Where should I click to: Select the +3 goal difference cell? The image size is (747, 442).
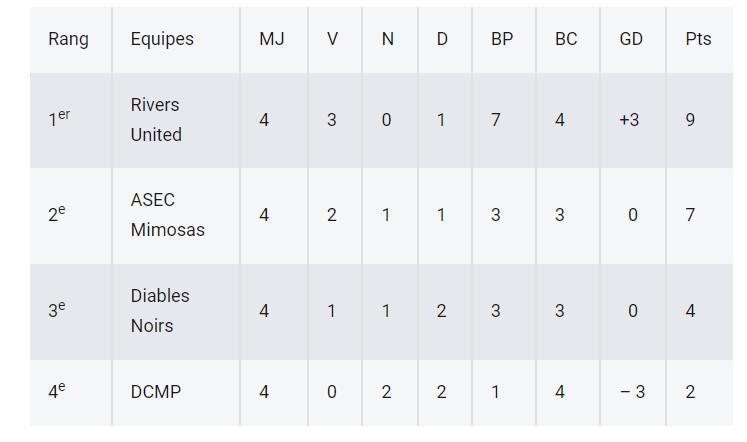point(629,120)
